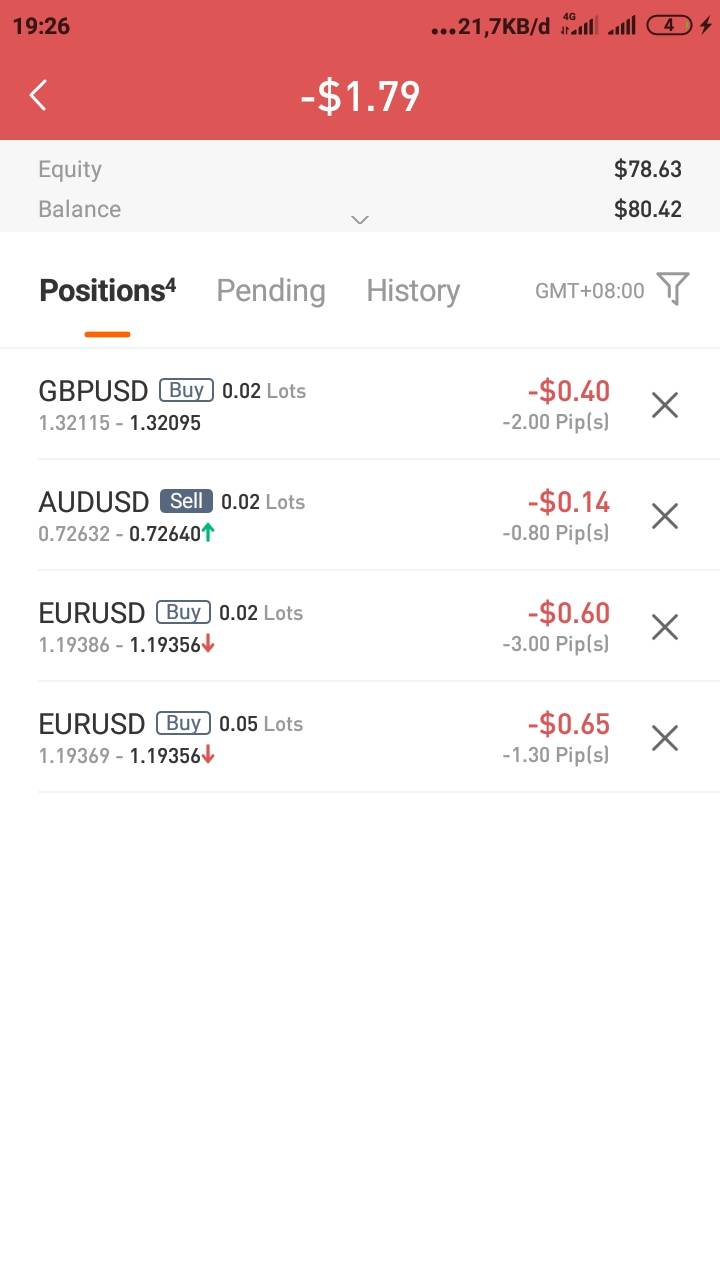Switch to the Pending tab
Image resolution: width=720 pixels, height=1280 pixels.
(x=270, y=291)
